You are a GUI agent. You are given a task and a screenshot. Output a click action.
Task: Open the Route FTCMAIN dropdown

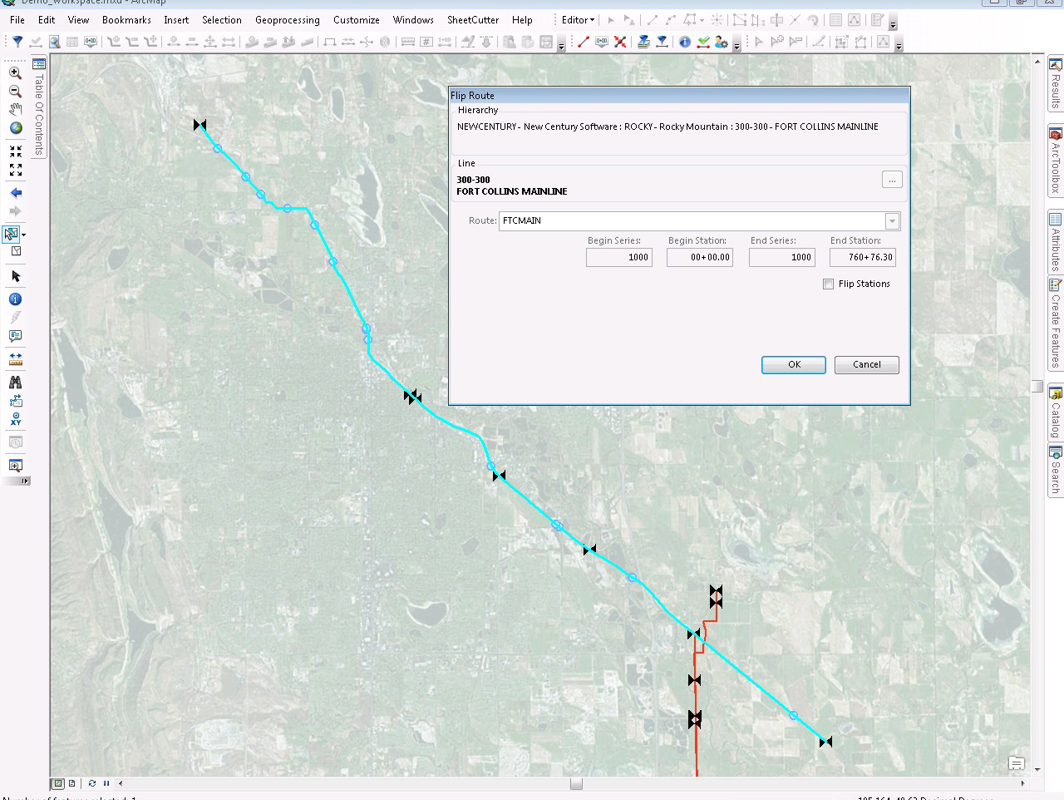[892, 221]
